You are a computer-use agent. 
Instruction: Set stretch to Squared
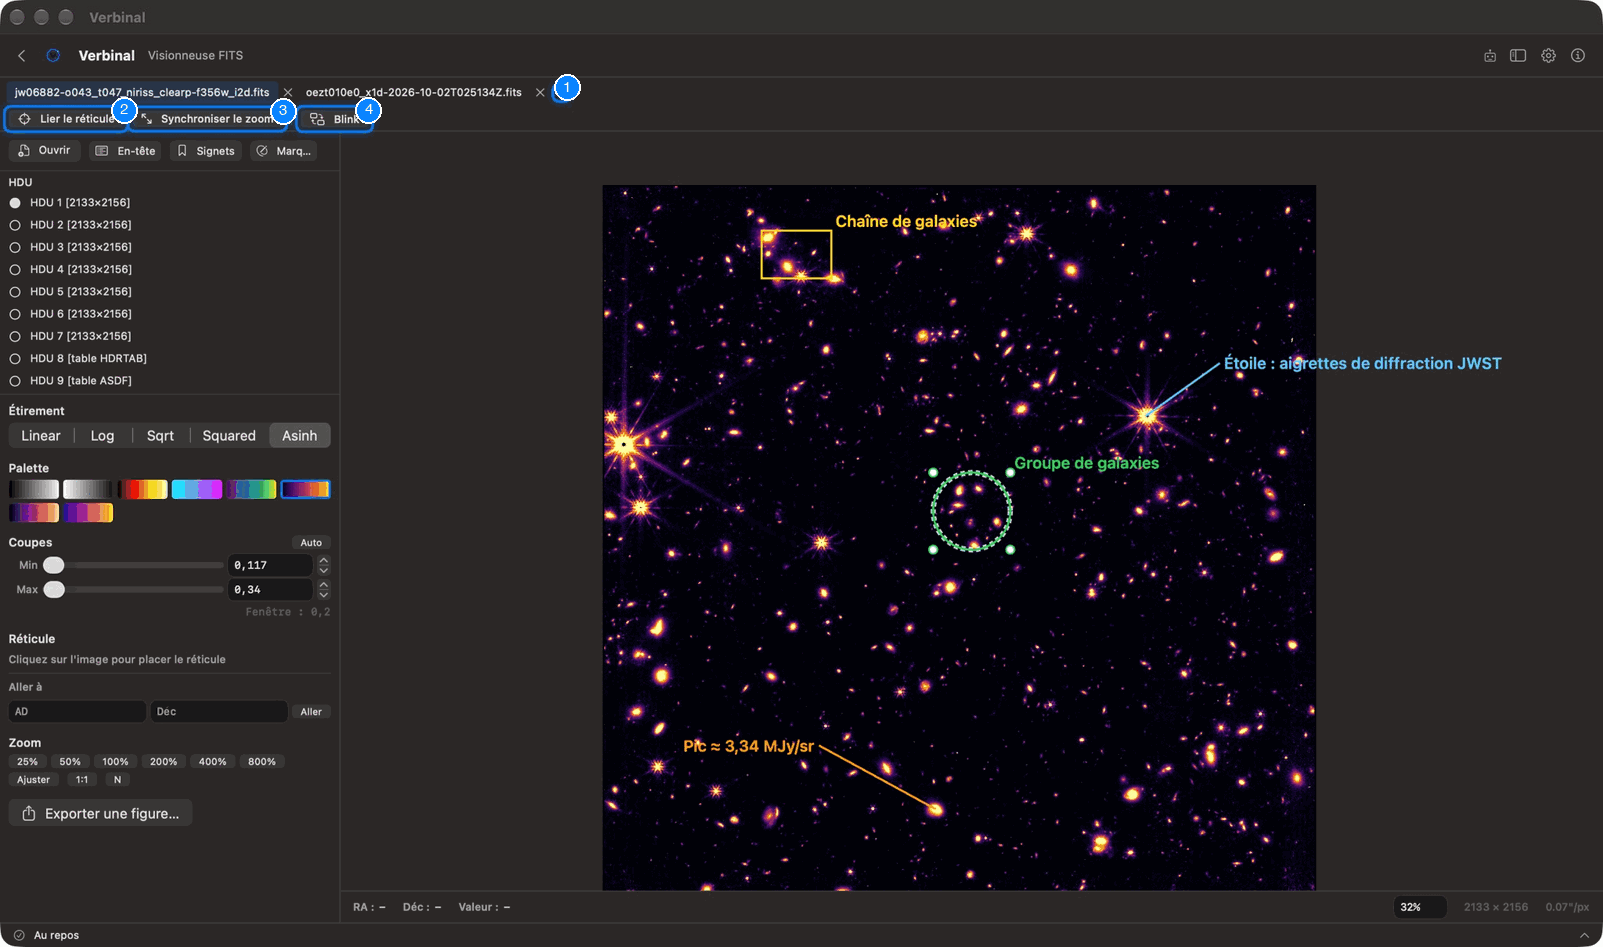[229, 436]
